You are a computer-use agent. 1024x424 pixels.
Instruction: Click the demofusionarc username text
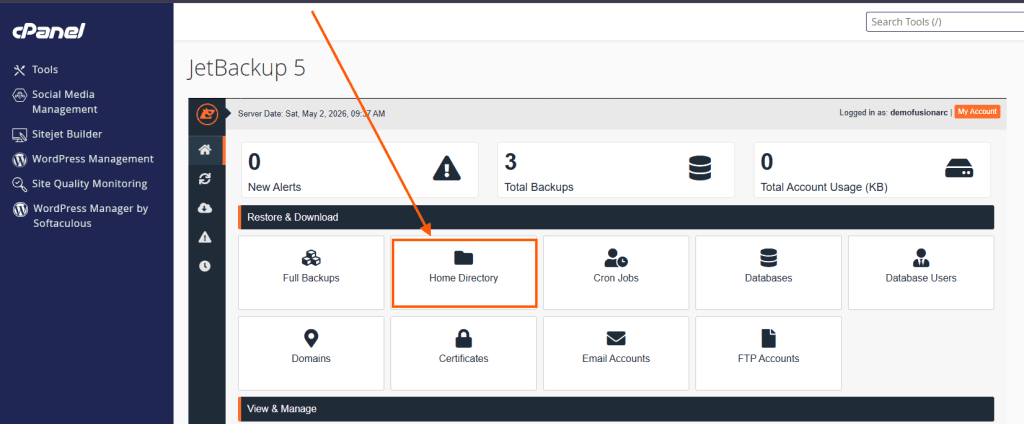coord(919,112)
